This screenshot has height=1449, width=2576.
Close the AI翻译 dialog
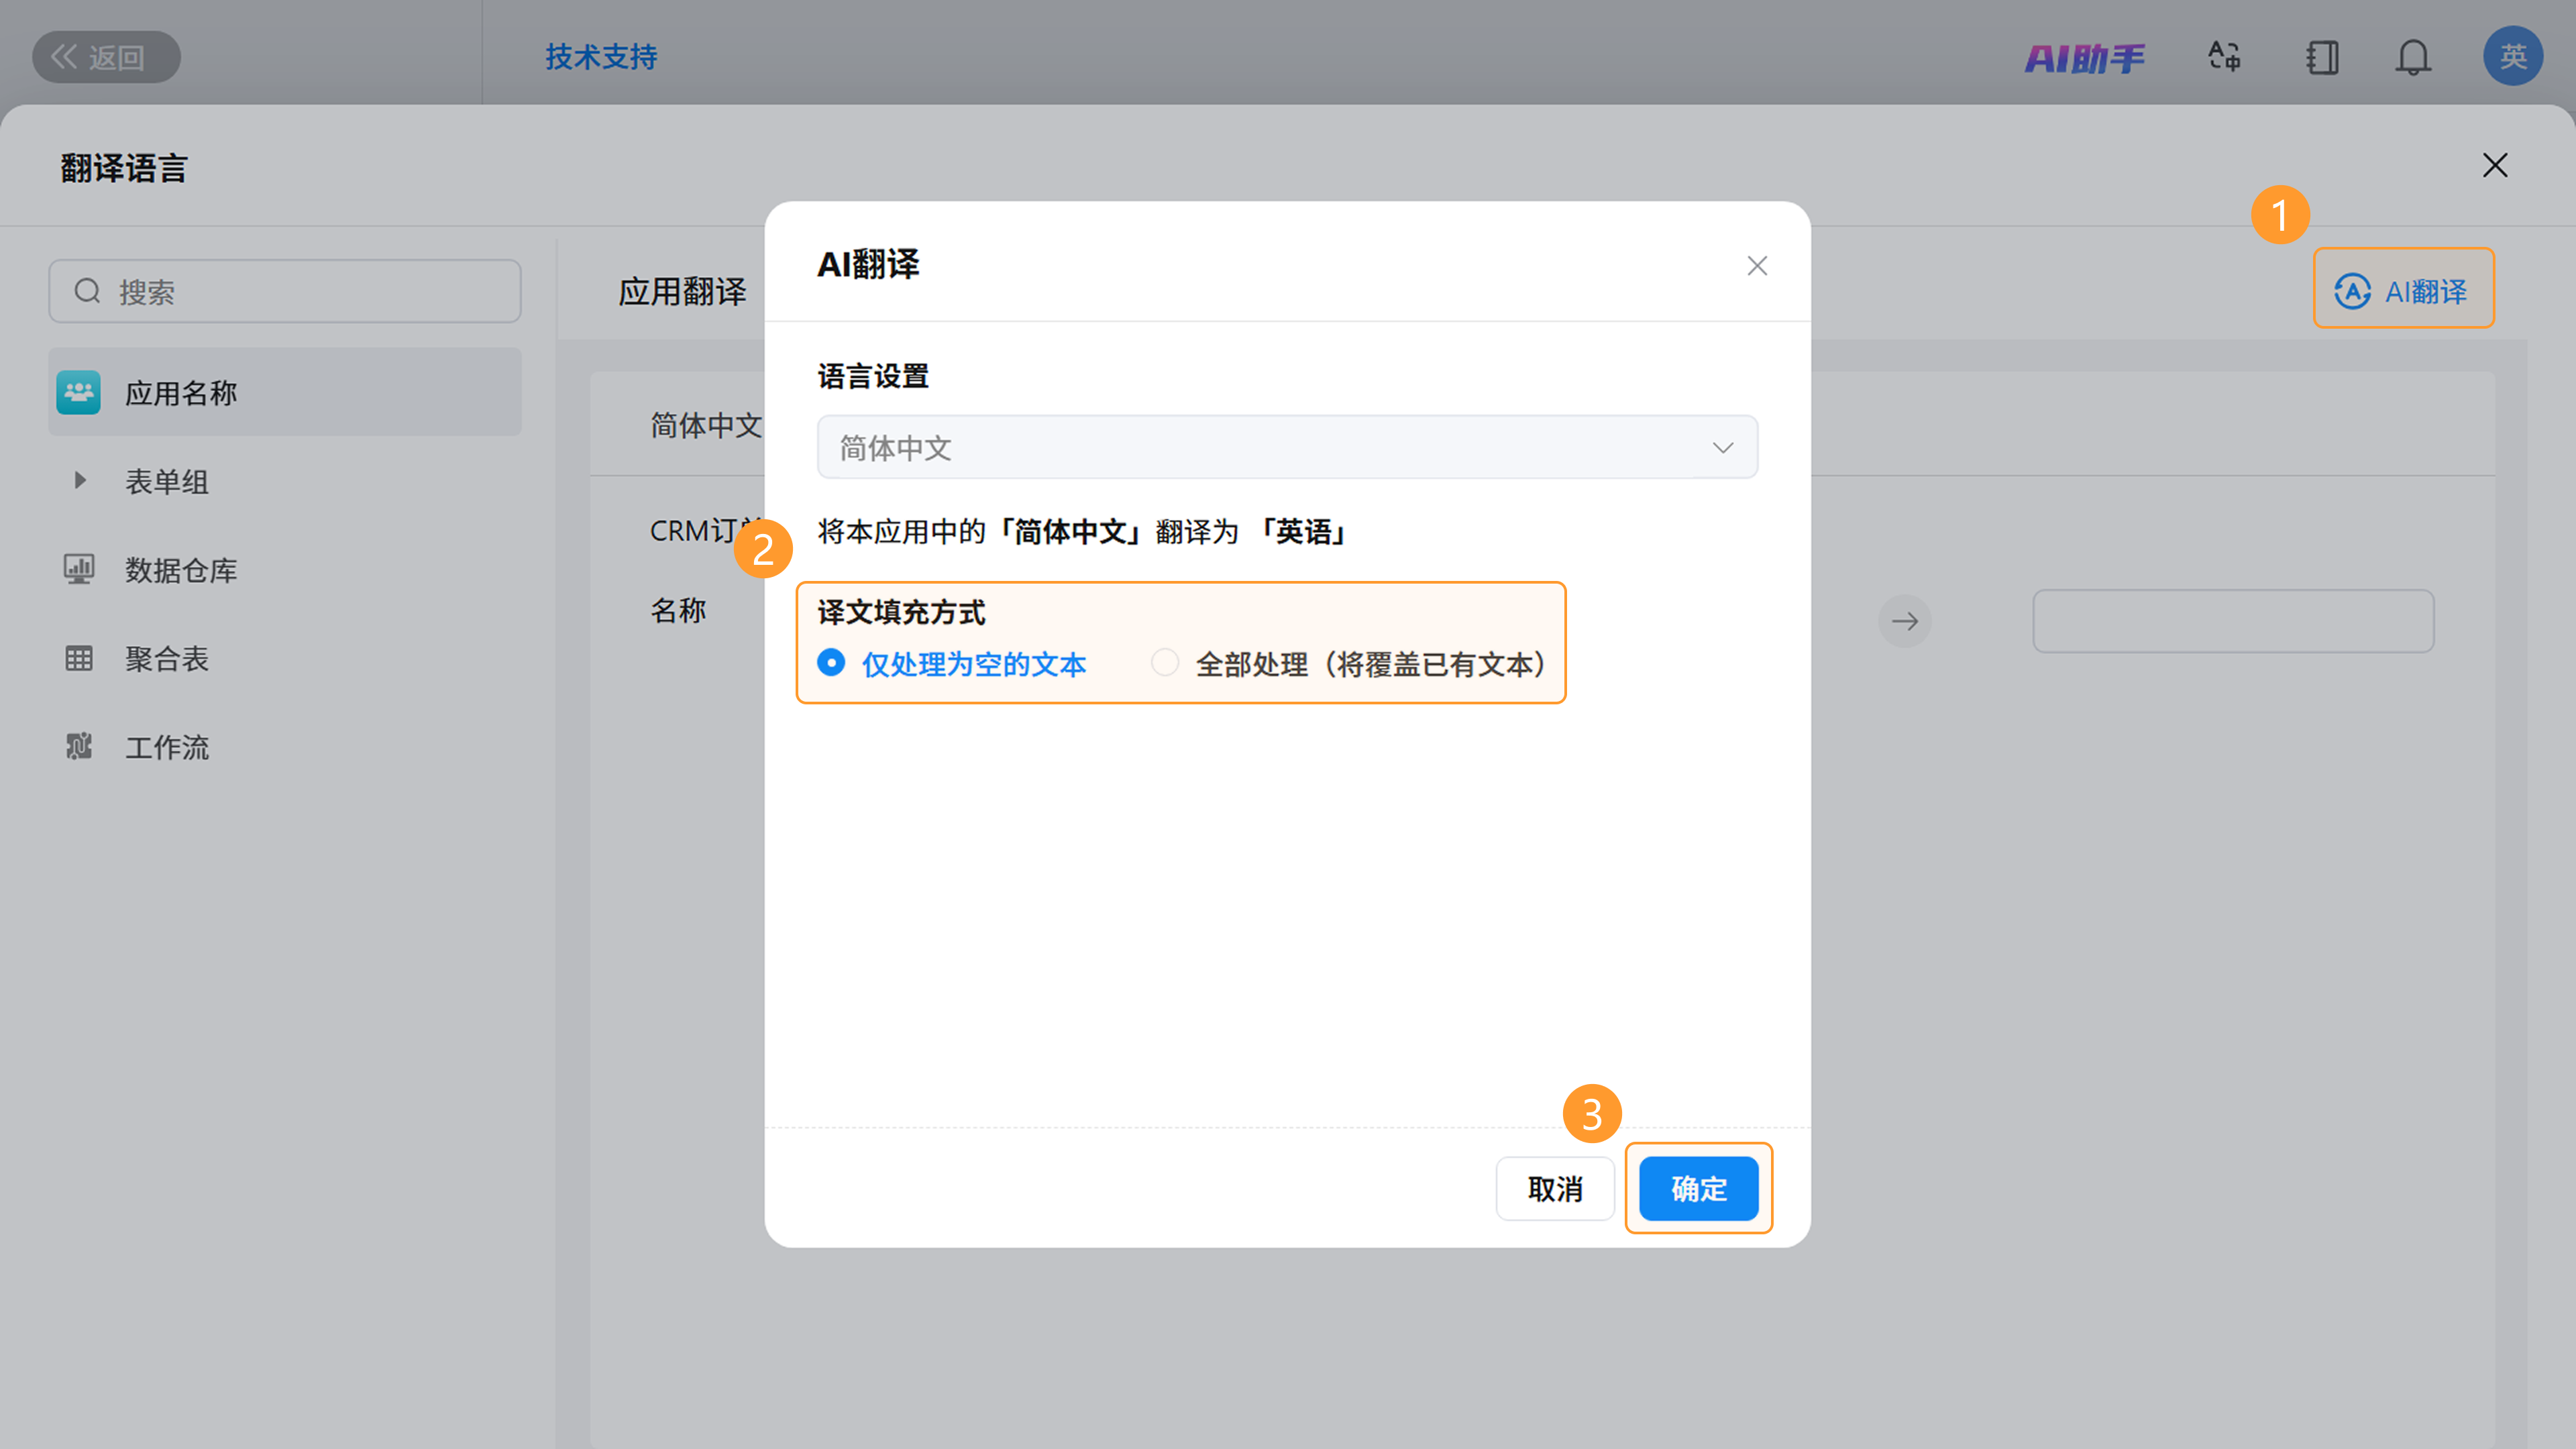[1757, 265]
